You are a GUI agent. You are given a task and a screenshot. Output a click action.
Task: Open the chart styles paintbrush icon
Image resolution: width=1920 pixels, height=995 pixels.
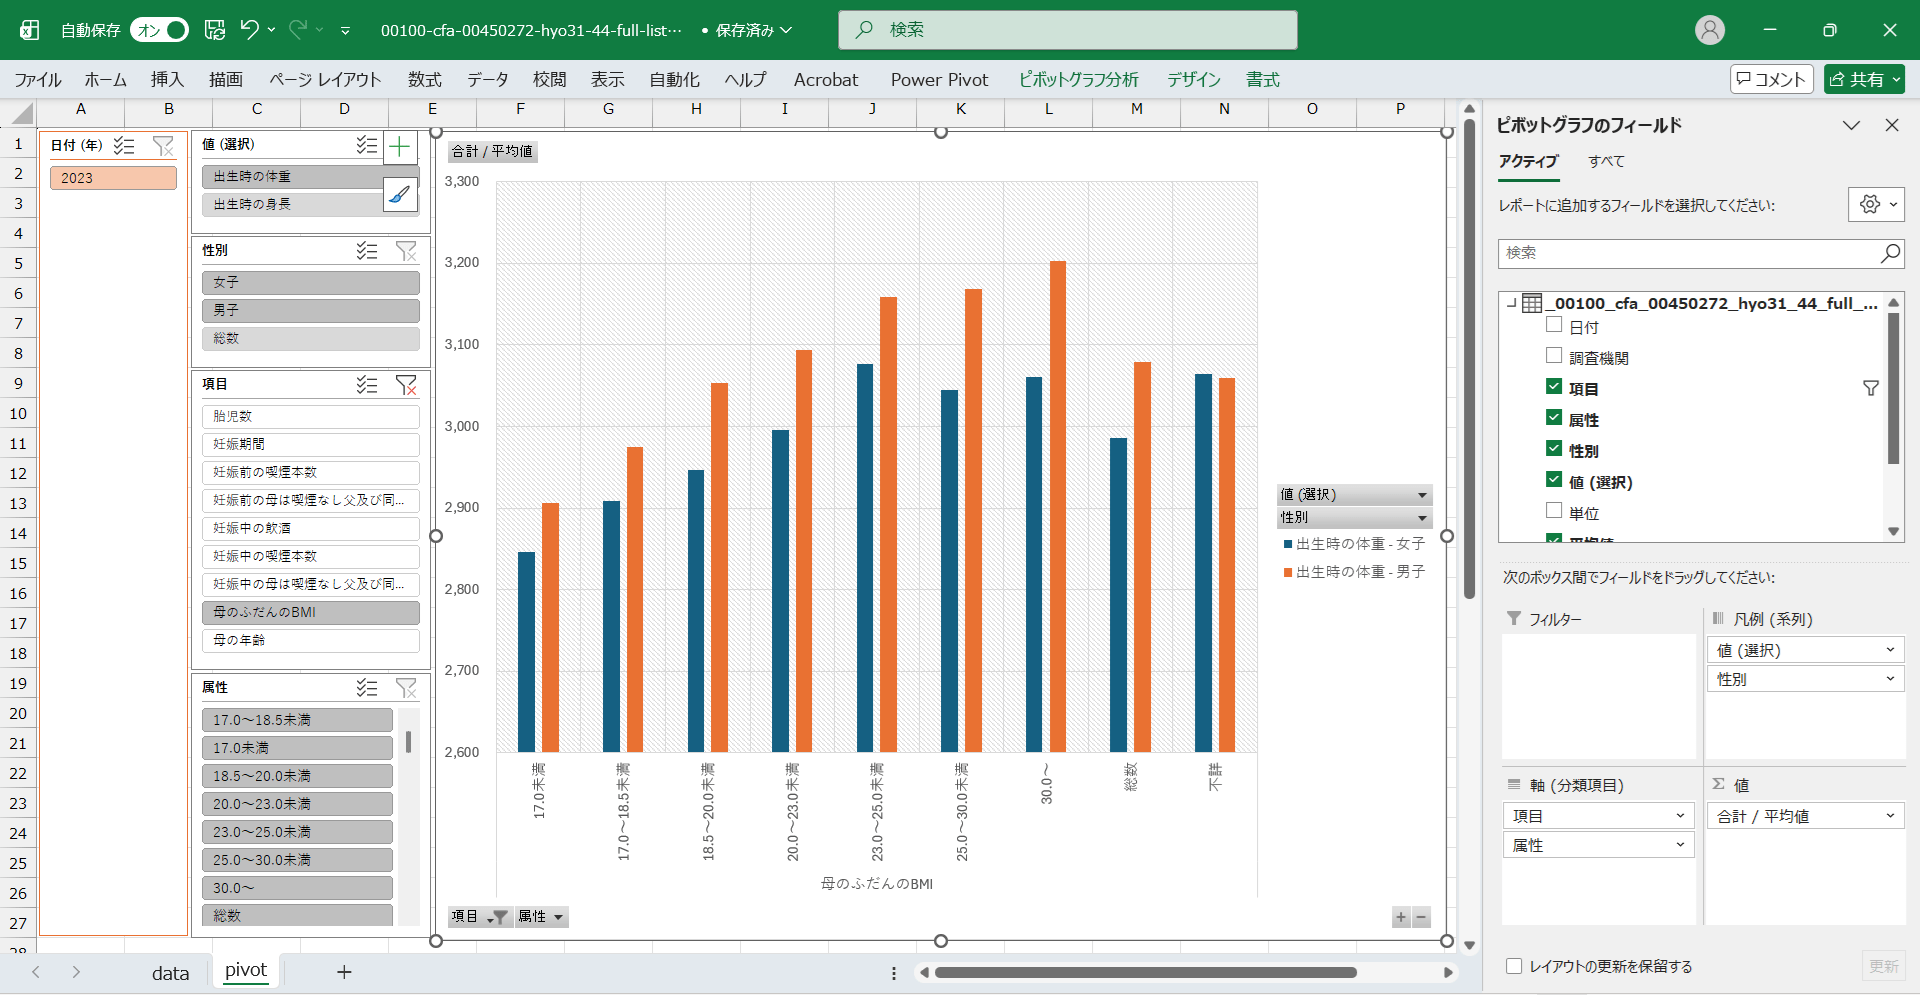coord(400,194)
